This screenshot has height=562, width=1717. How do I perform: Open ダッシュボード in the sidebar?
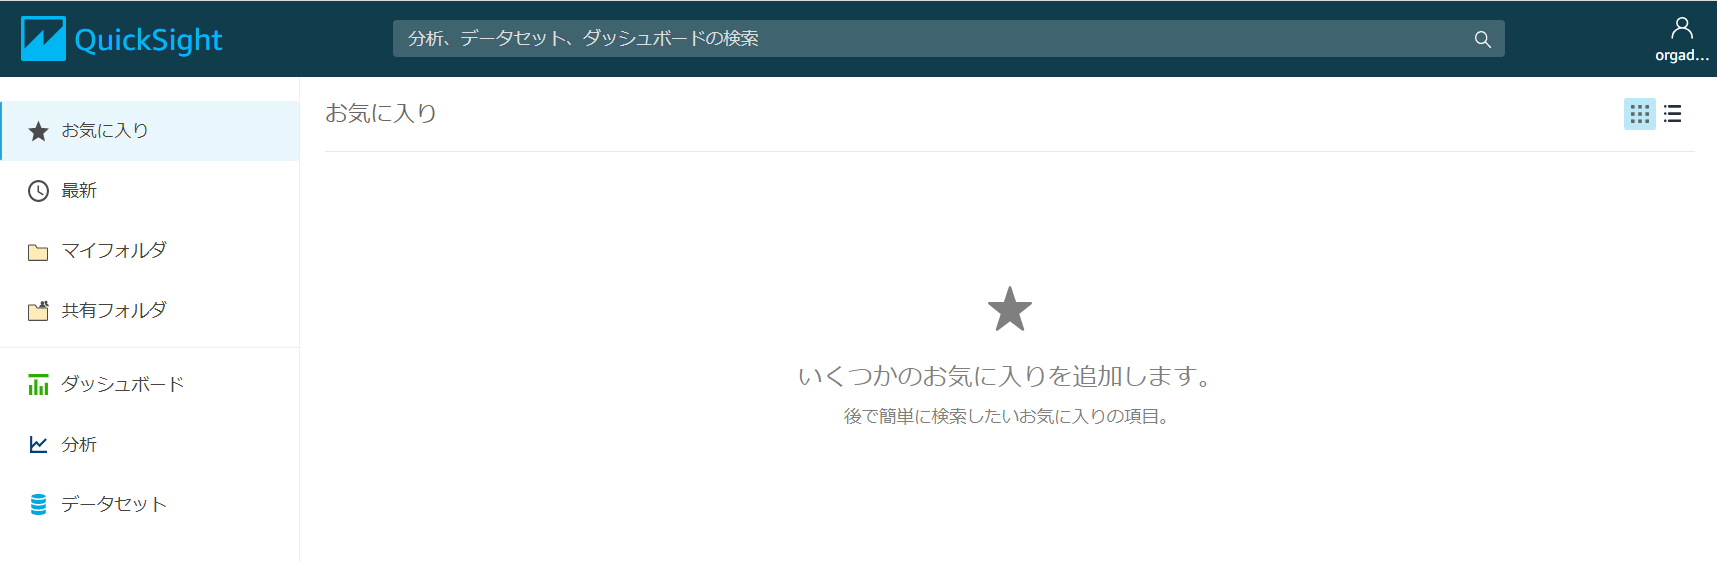(150, 385)
